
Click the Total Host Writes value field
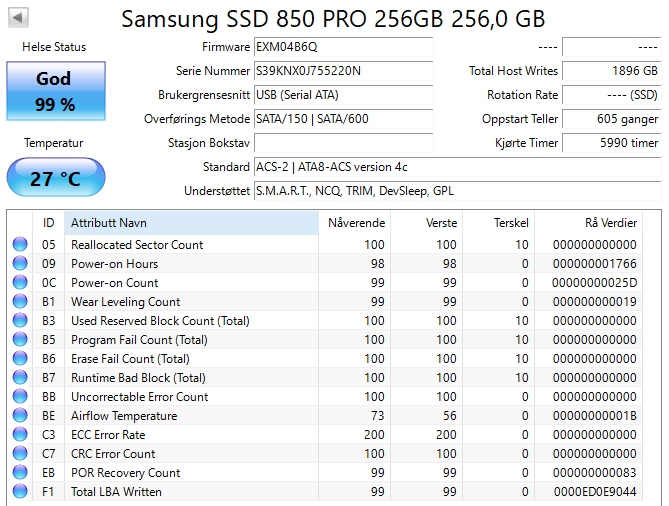[611, 71]
